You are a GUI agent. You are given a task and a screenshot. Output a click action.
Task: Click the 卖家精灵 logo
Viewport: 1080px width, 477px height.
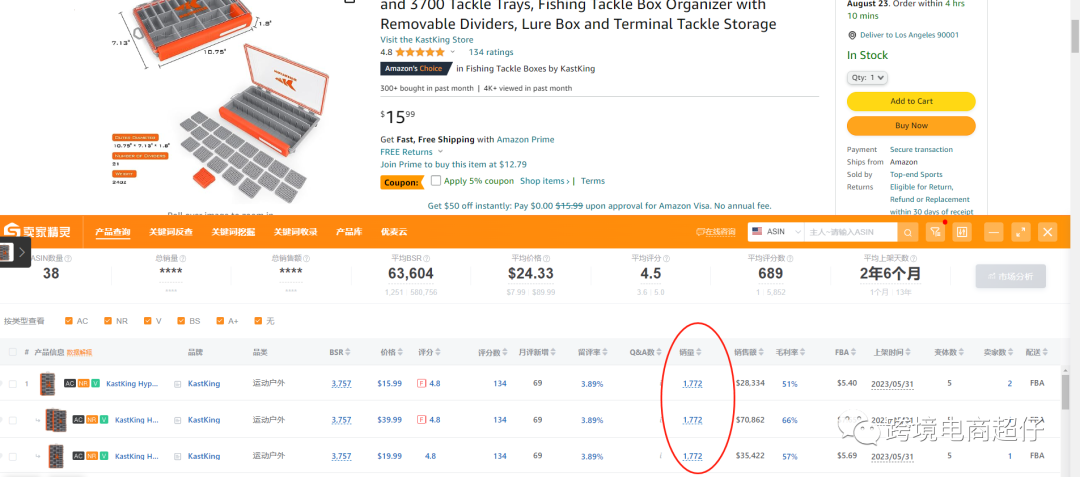pyautogui.click(x=38, y=232)
